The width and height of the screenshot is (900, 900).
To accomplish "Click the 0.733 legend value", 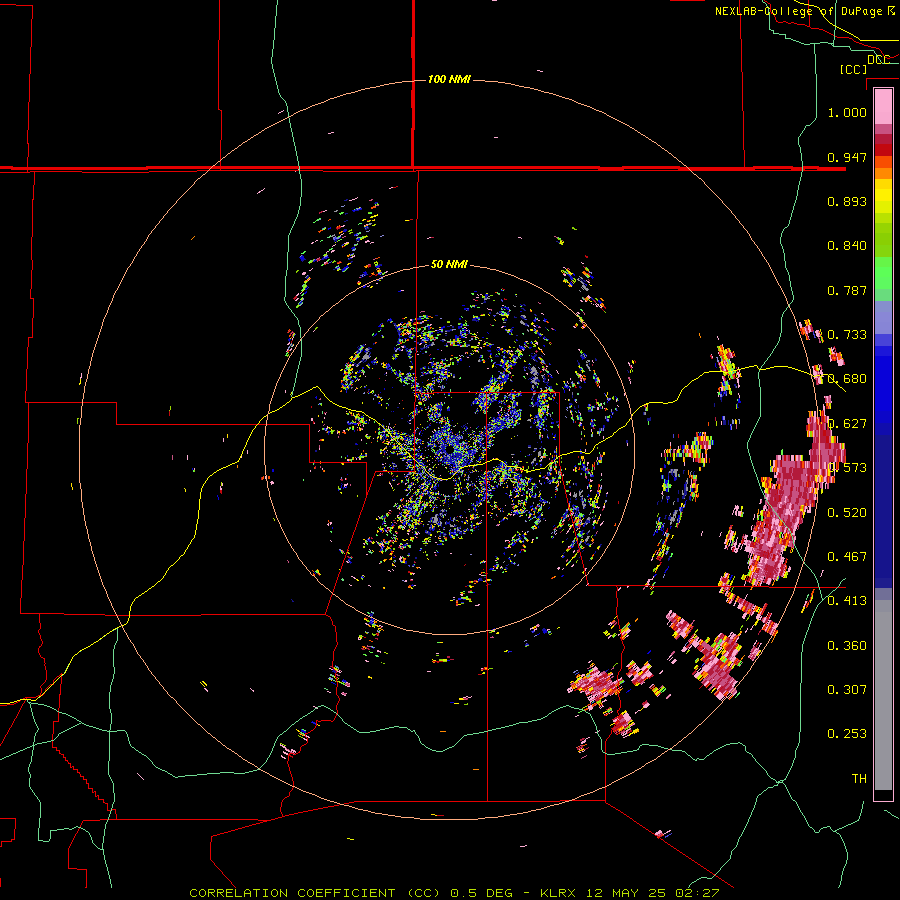I will tap(847, 335).
